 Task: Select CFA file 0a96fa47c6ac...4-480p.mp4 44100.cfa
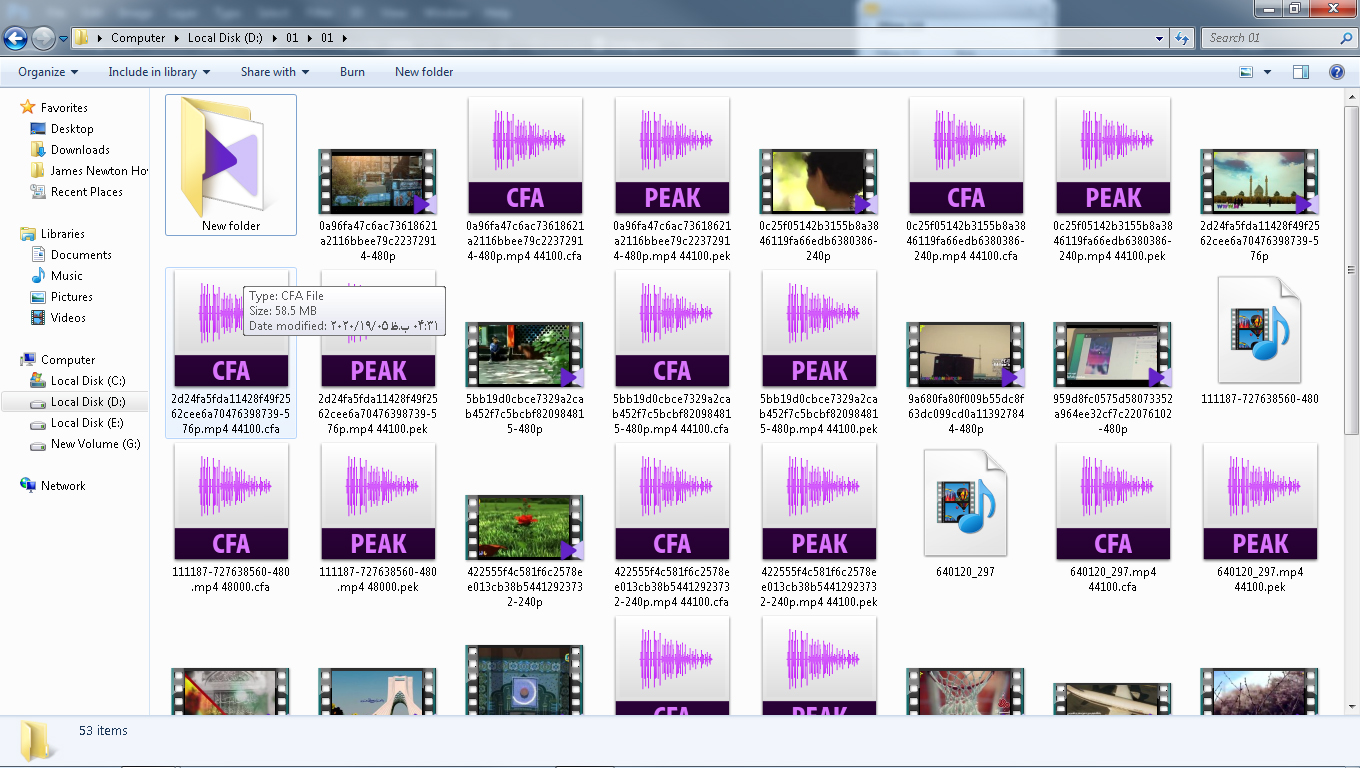(525, 156)
